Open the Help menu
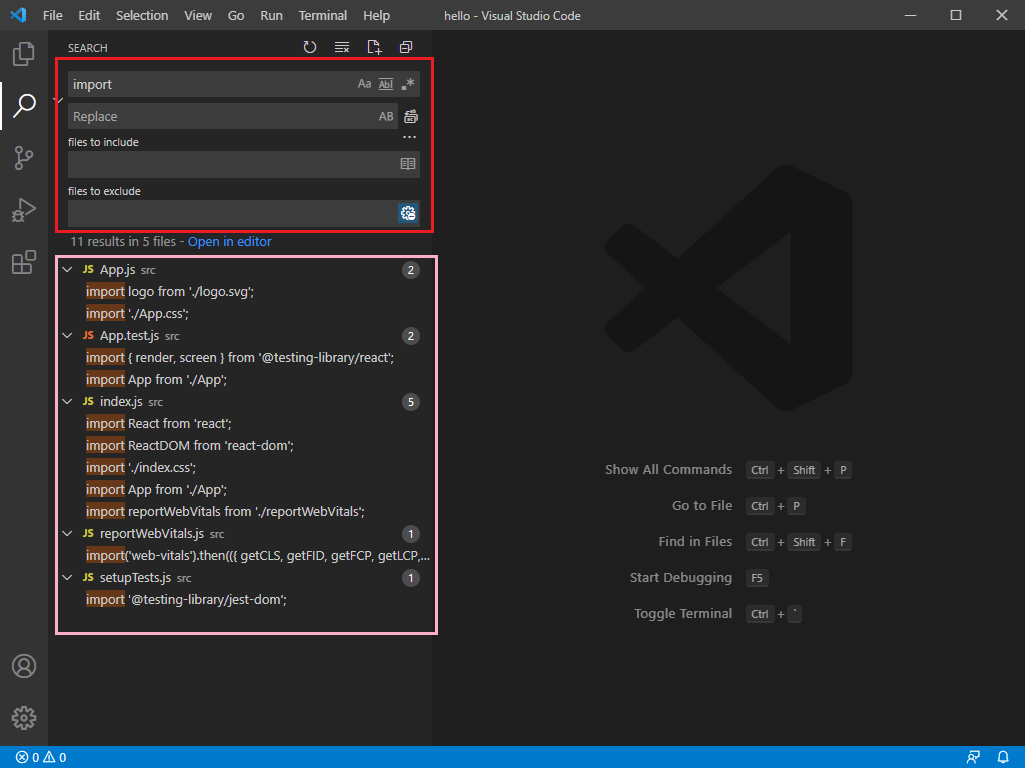The image size is (1025, 768). [x=376, y=15]
